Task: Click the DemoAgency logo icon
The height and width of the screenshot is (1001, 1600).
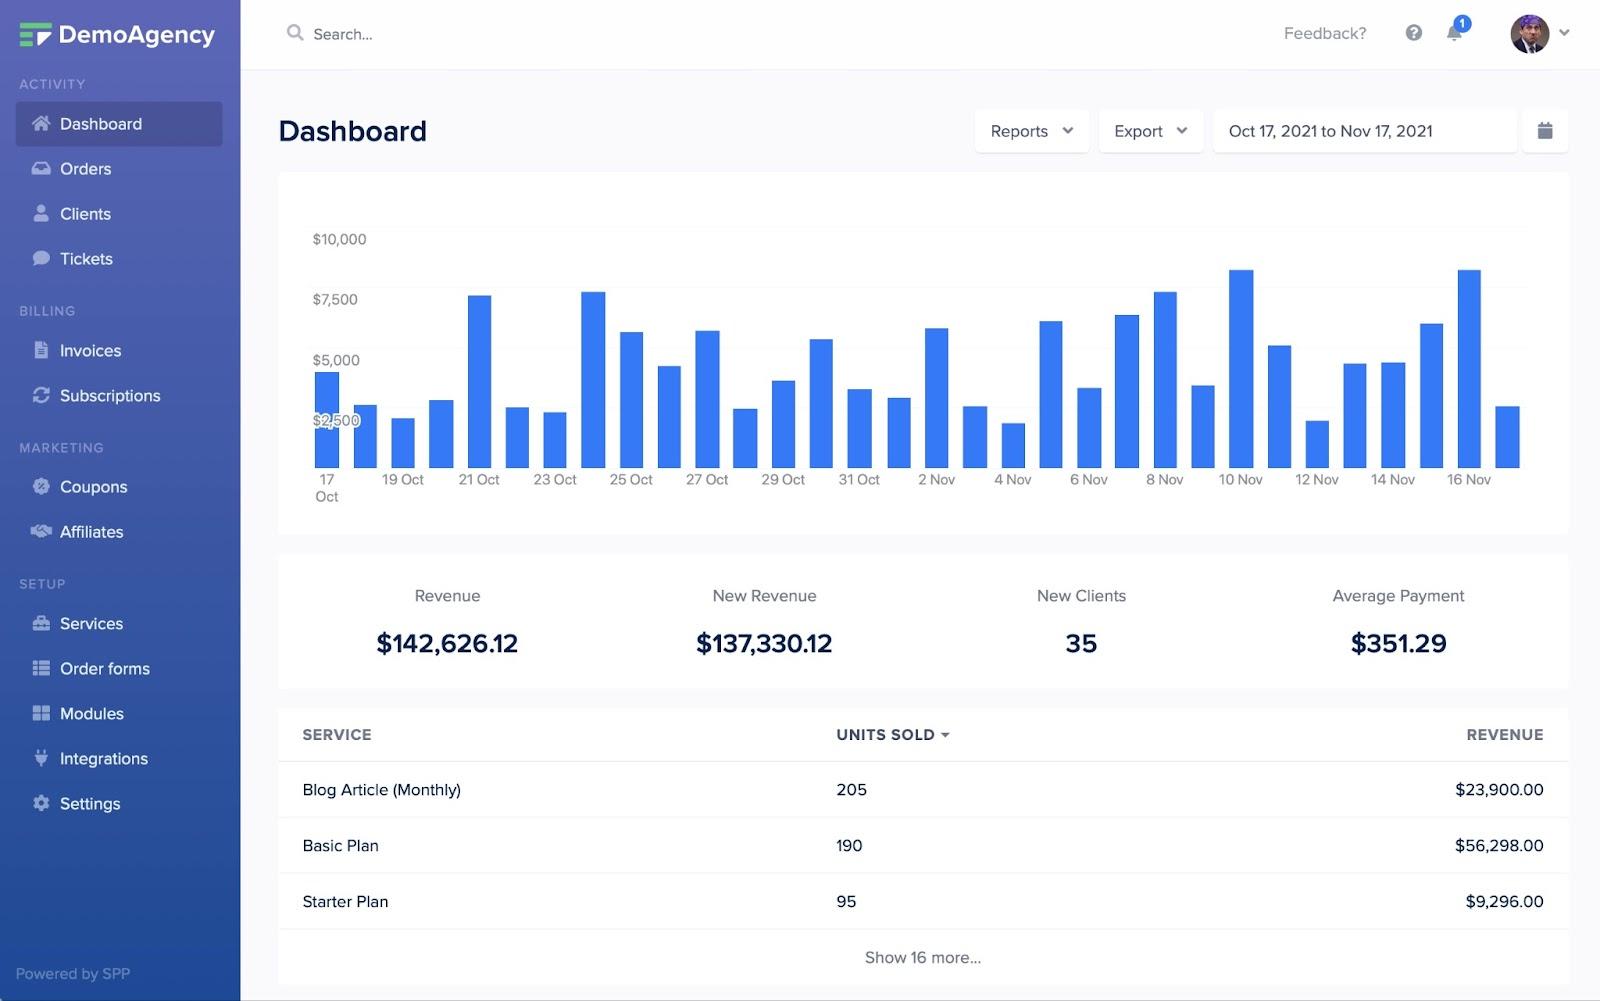Action: click(x=35, y=35)
